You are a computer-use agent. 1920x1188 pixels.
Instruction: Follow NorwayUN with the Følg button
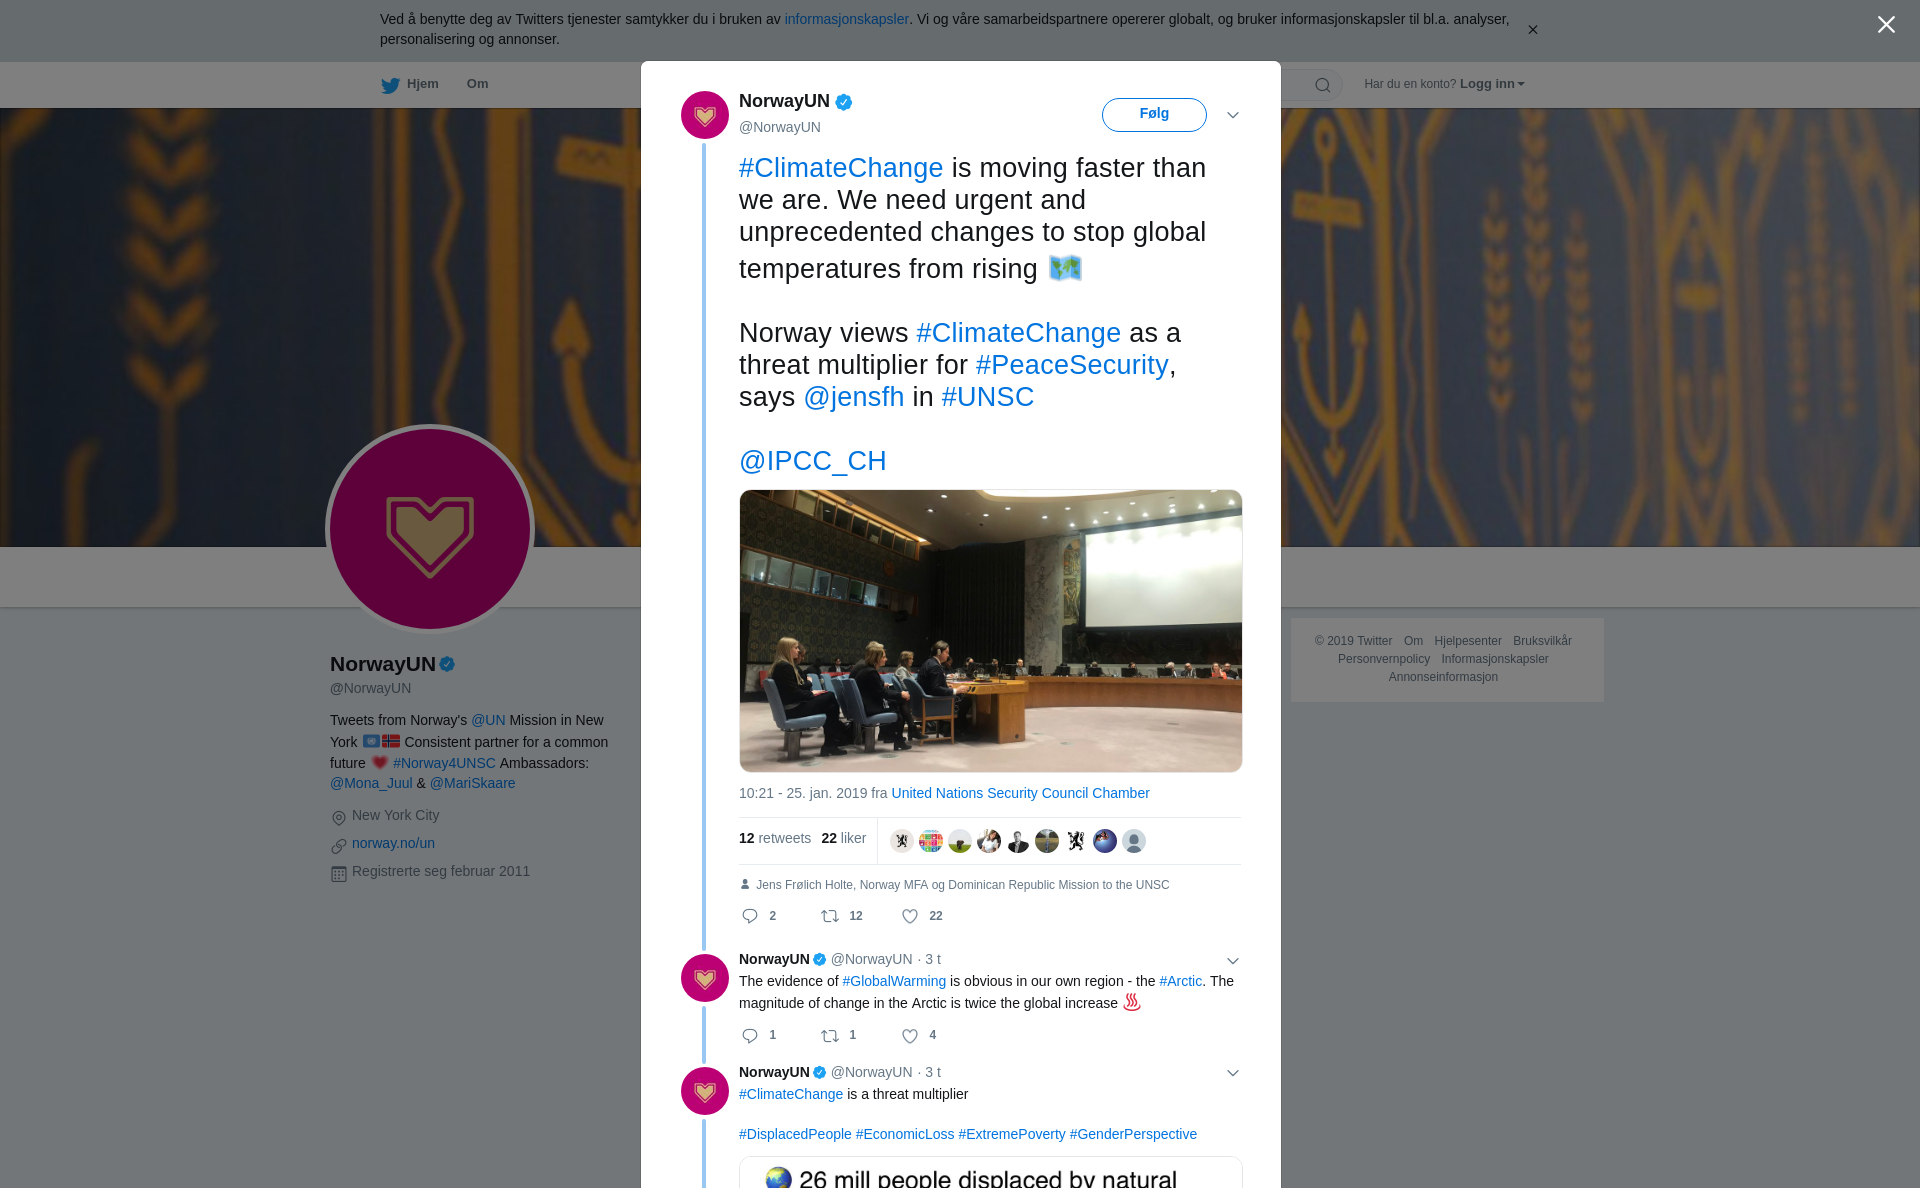click(x=1154, y=114)
